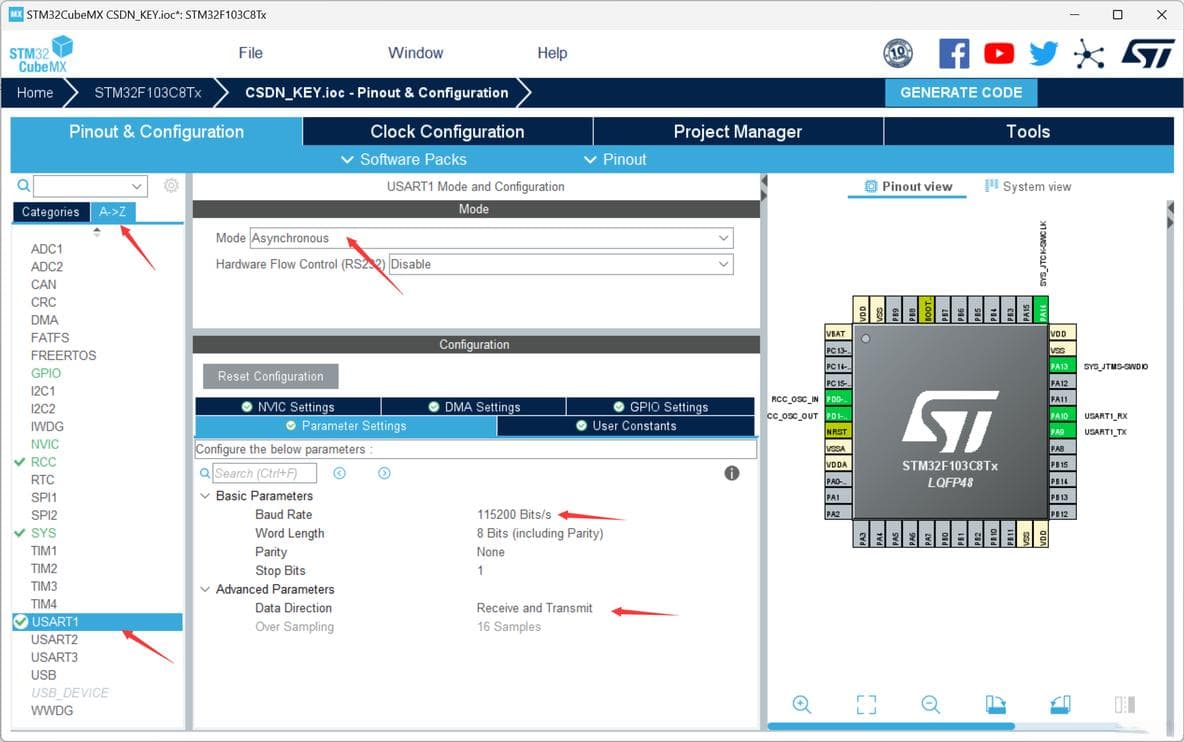
Task: Select USART2 in the peripheral list
Action: point(54,639)
